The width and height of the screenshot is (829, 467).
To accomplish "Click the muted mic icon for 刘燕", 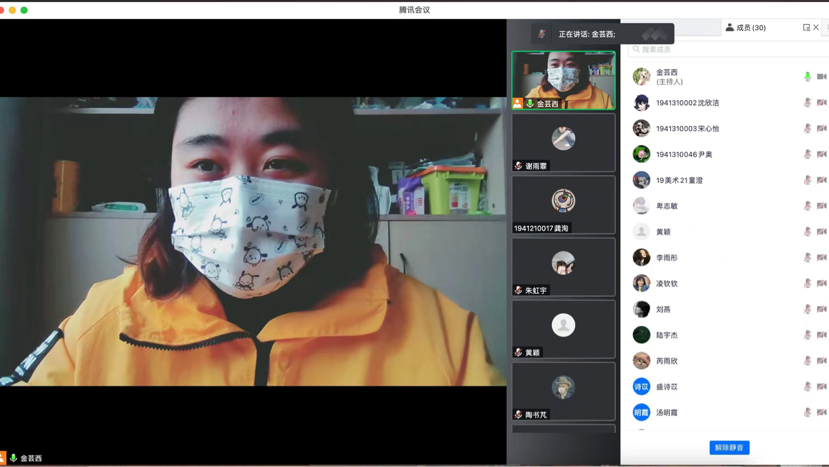I will [808, 309].
